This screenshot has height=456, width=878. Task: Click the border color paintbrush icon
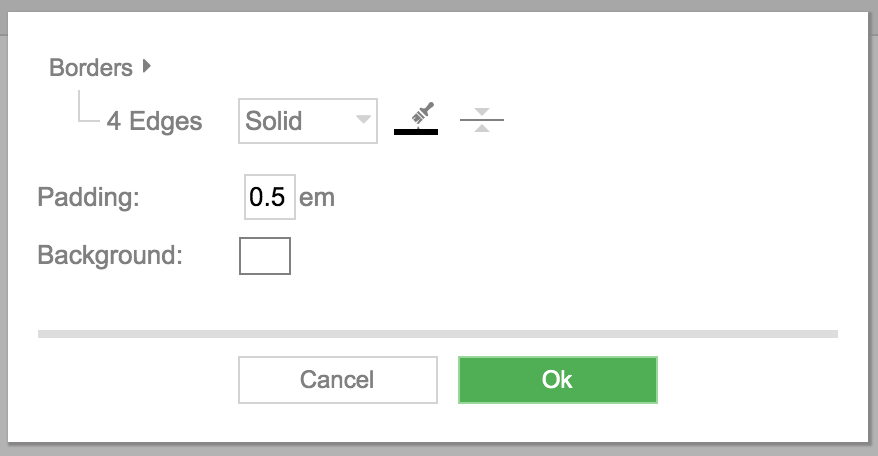pos(423,113)
